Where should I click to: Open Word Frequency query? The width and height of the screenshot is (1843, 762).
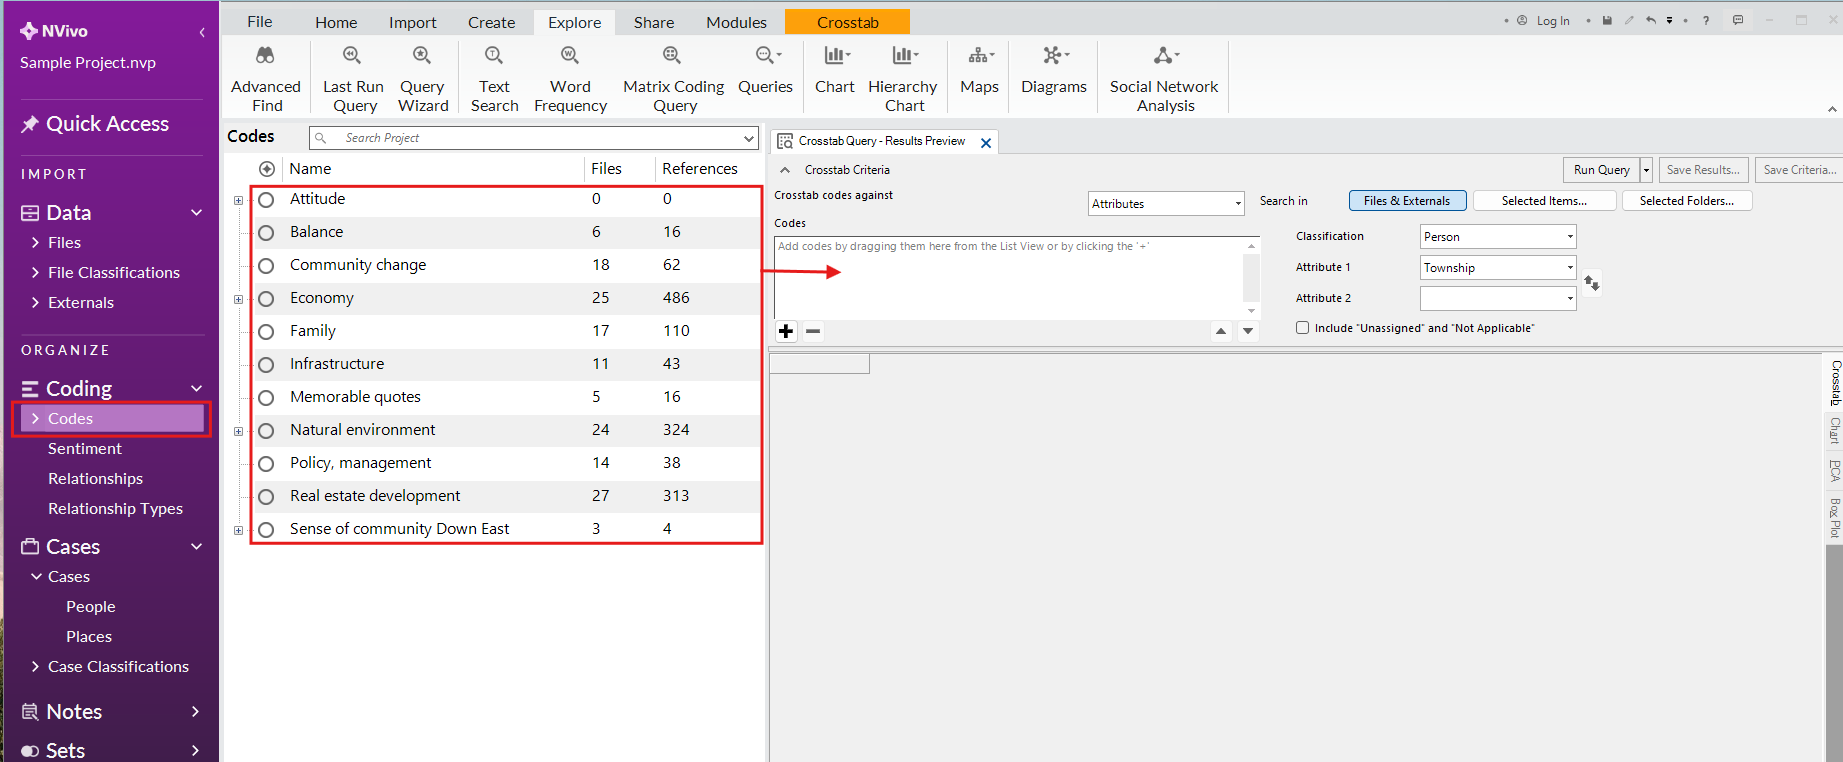(570, 79)
